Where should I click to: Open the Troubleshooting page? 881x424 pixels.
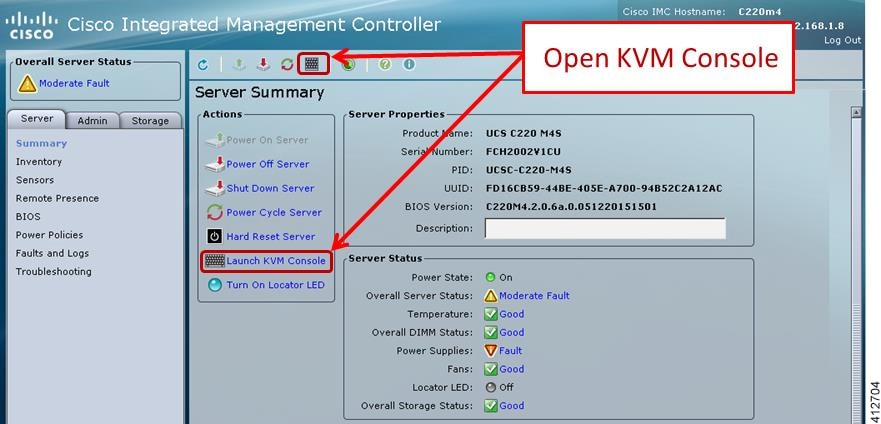pyautogui.click(x=53, y=272)
